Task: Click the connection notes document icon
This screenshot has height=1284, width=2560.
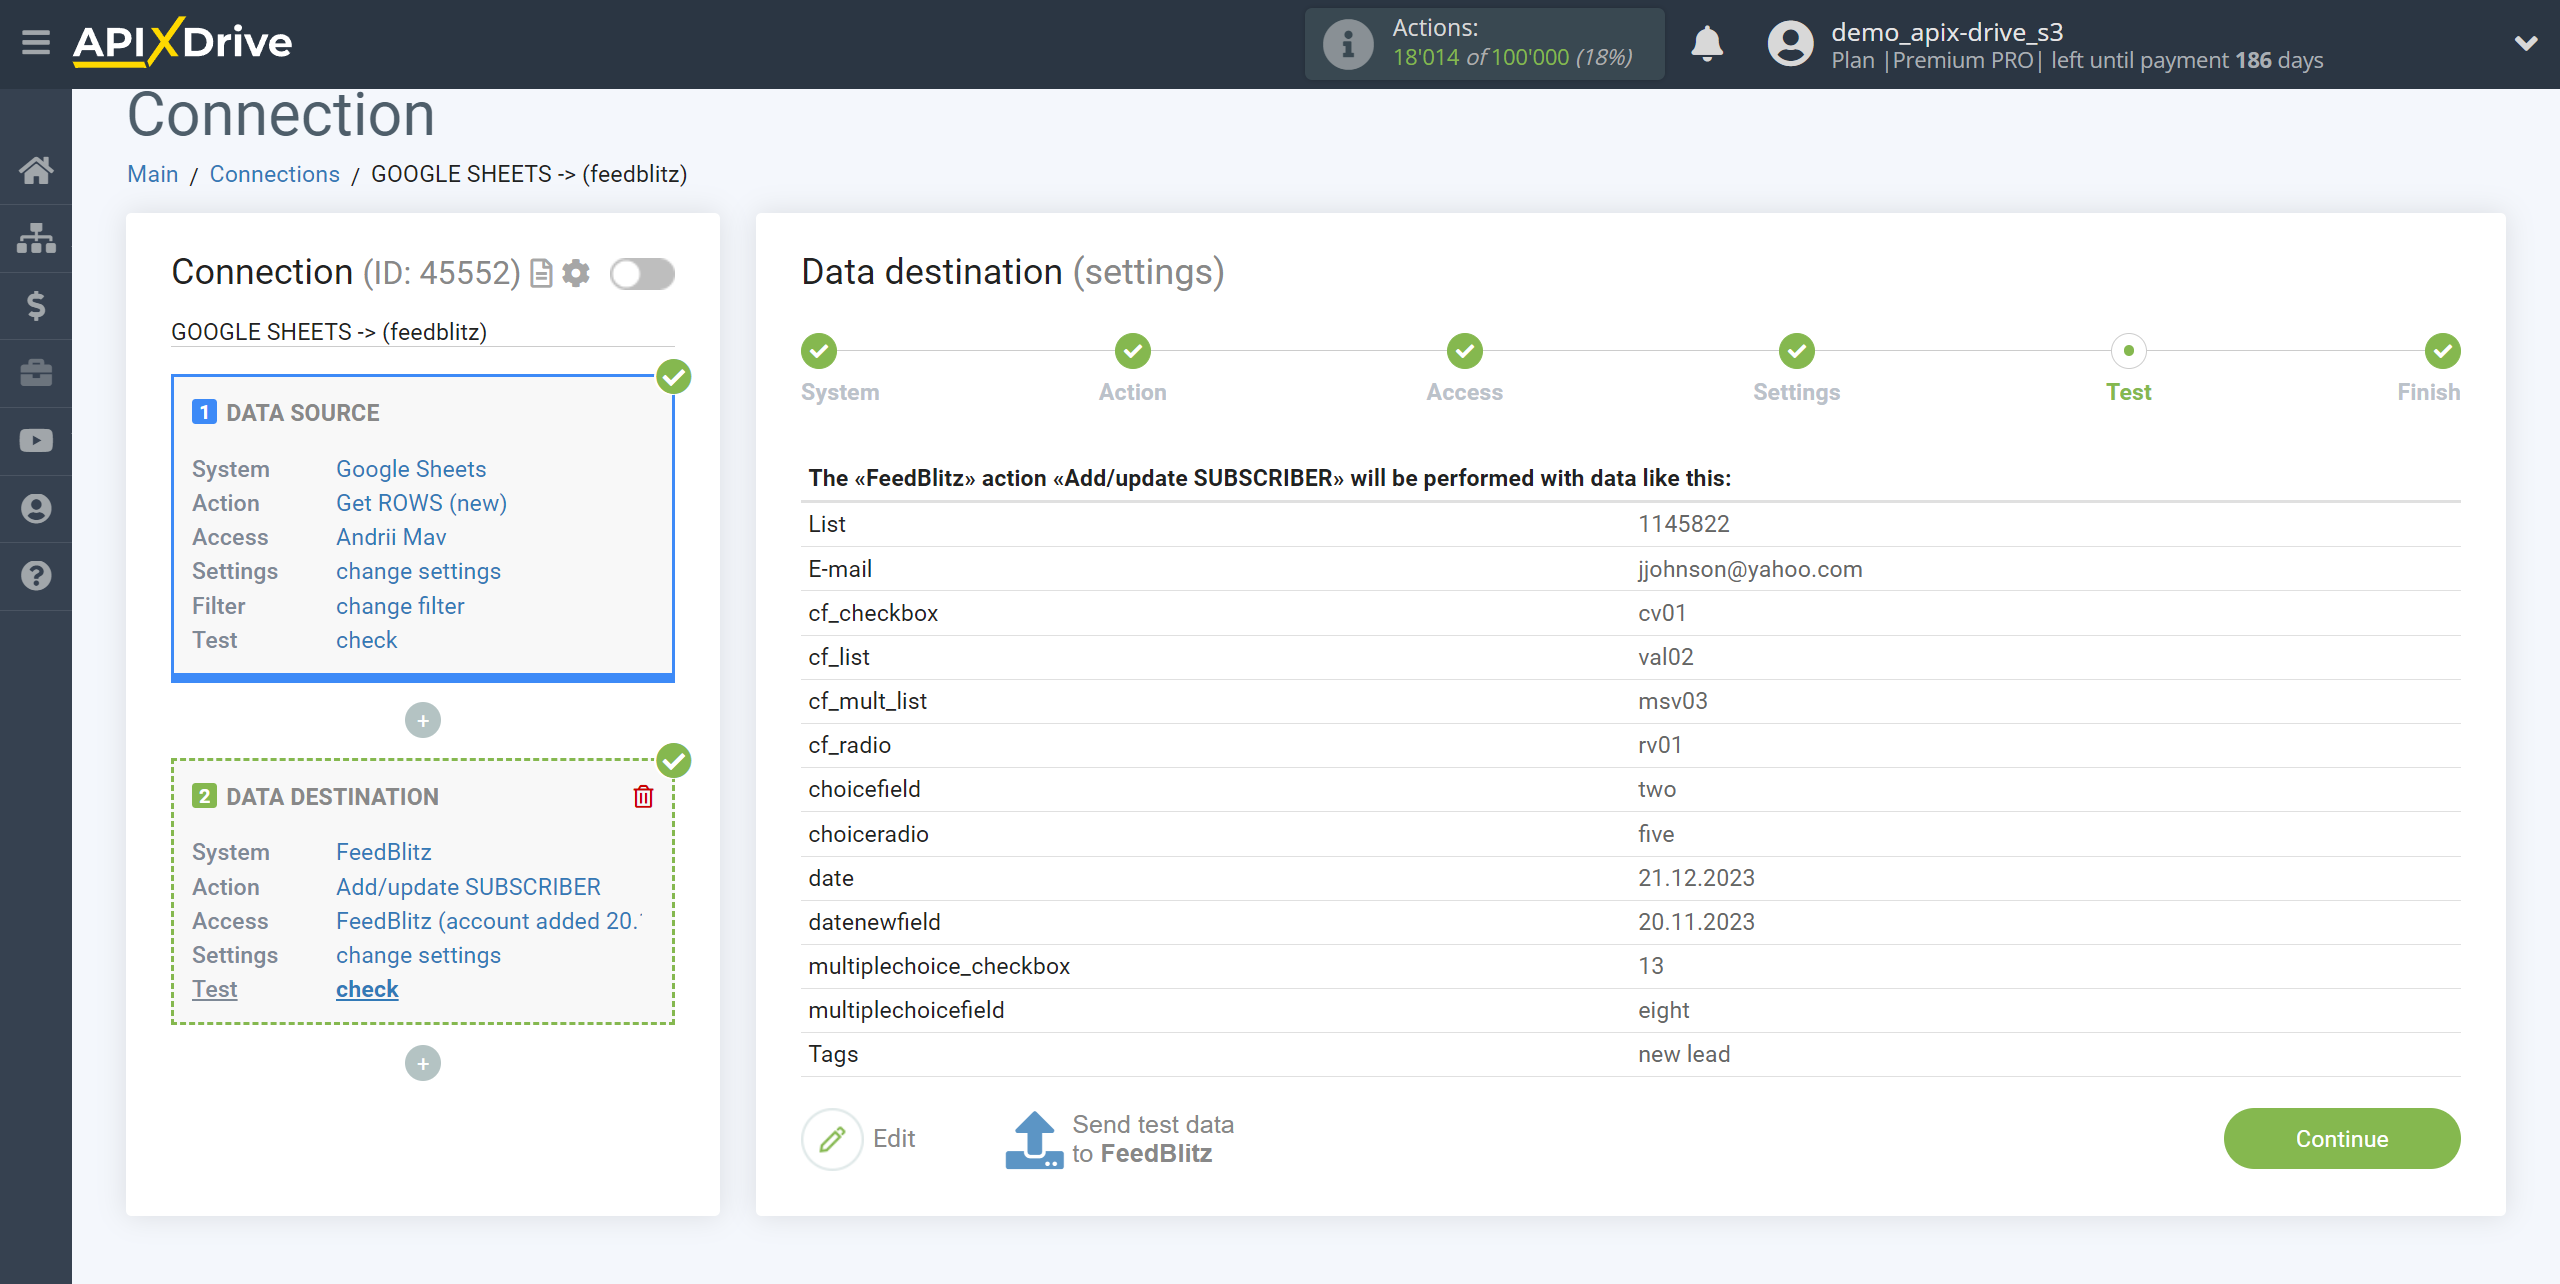Action: click(541, 273)
